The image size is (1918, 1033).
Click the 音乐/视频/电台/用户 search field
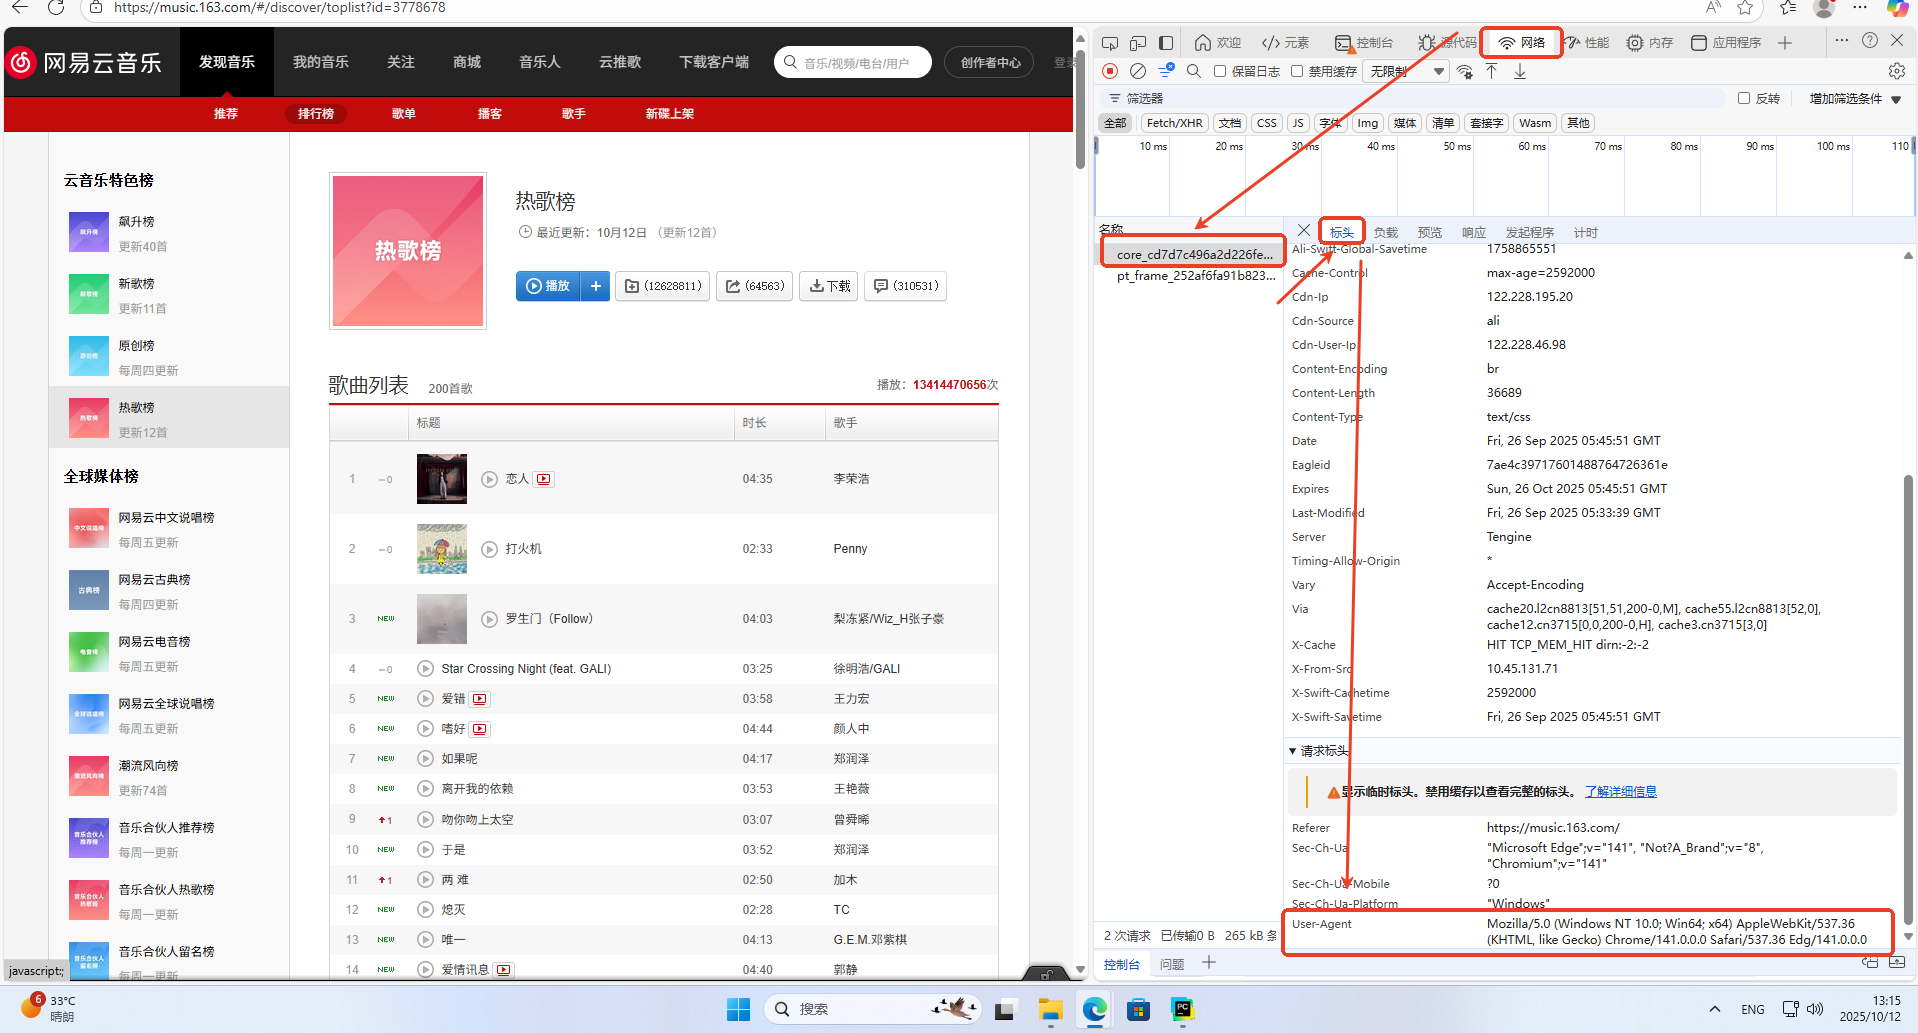[853, 62]
